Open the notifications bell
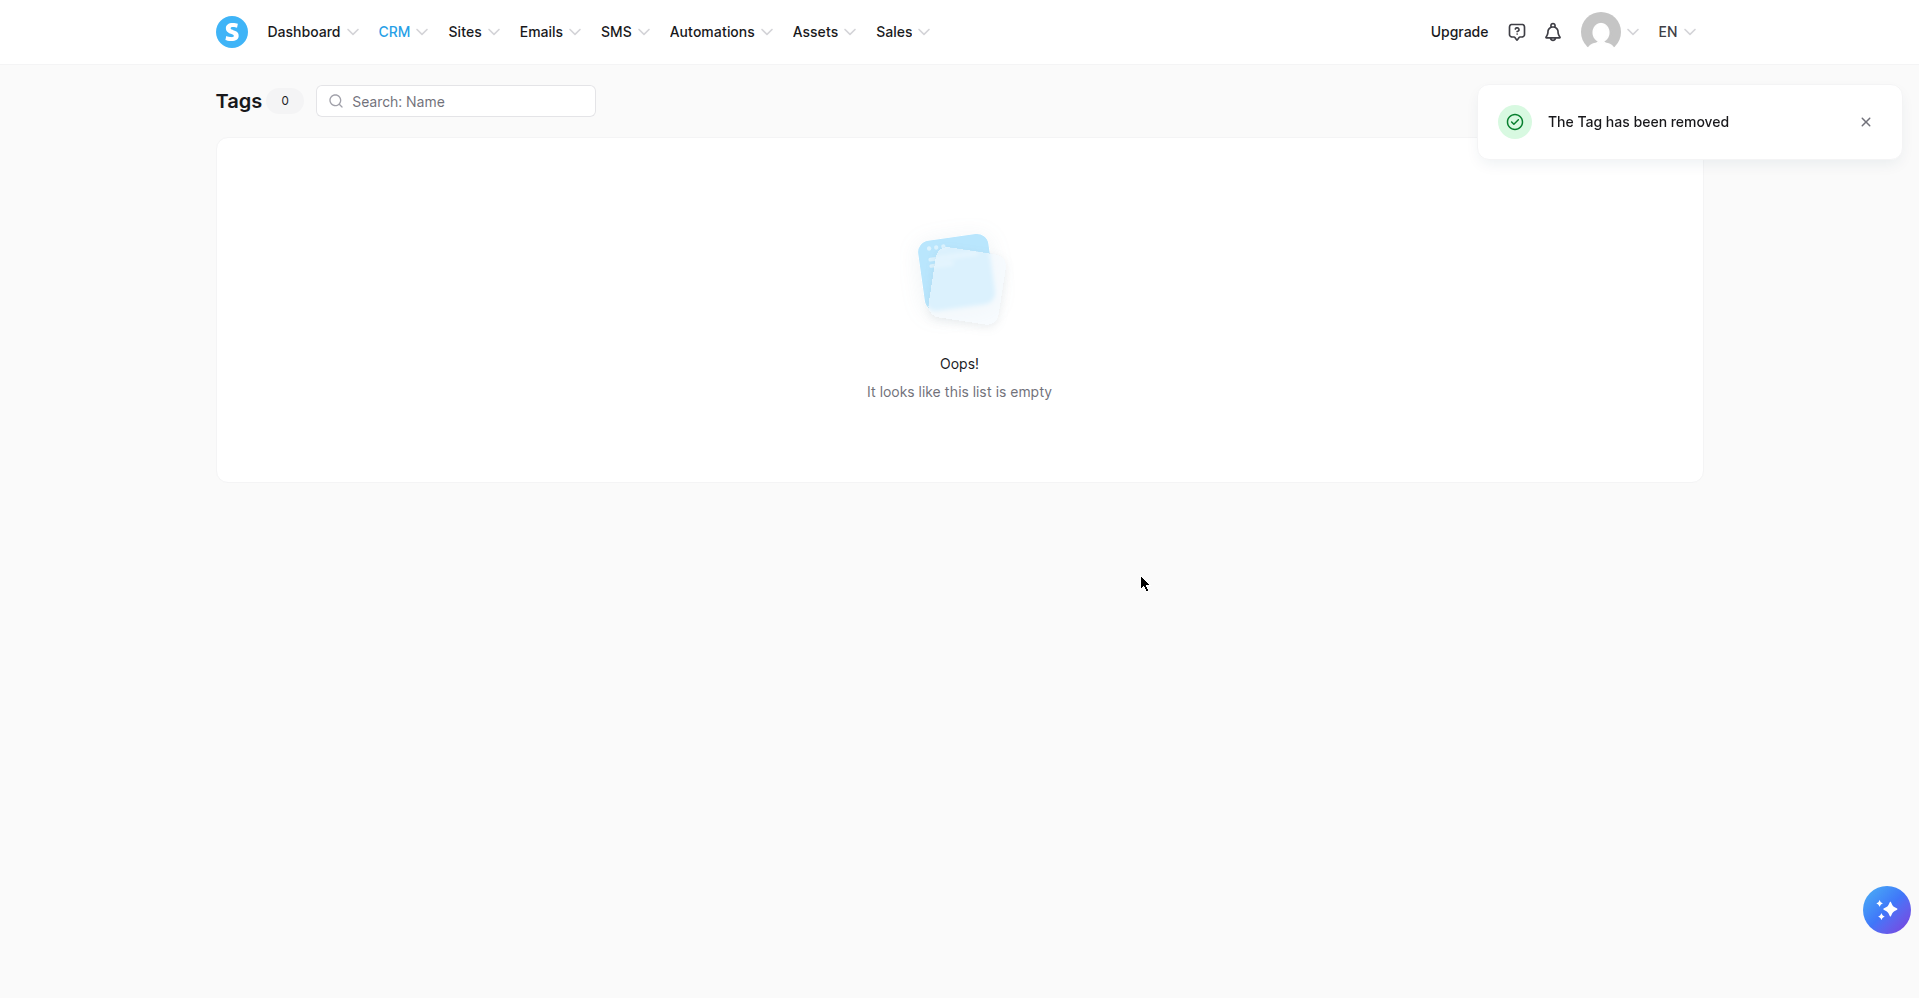 click(x=1553, y=32)
